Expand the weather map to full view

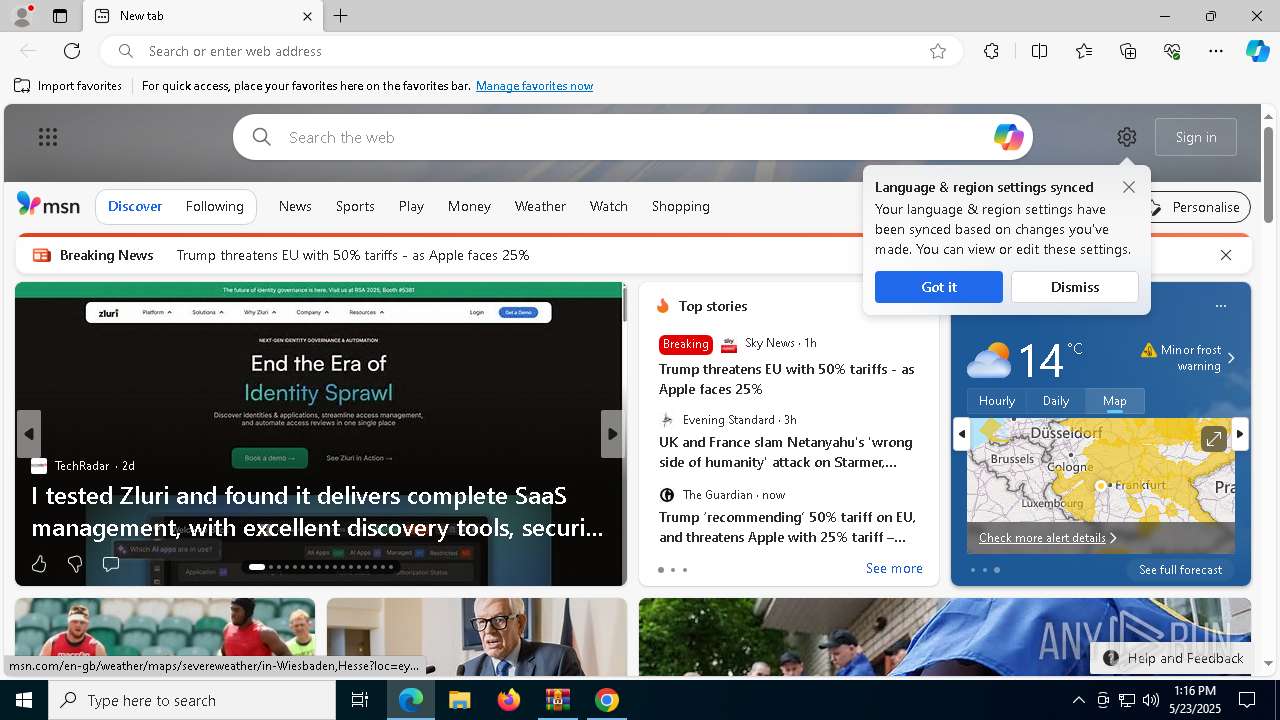(1213, 439)
